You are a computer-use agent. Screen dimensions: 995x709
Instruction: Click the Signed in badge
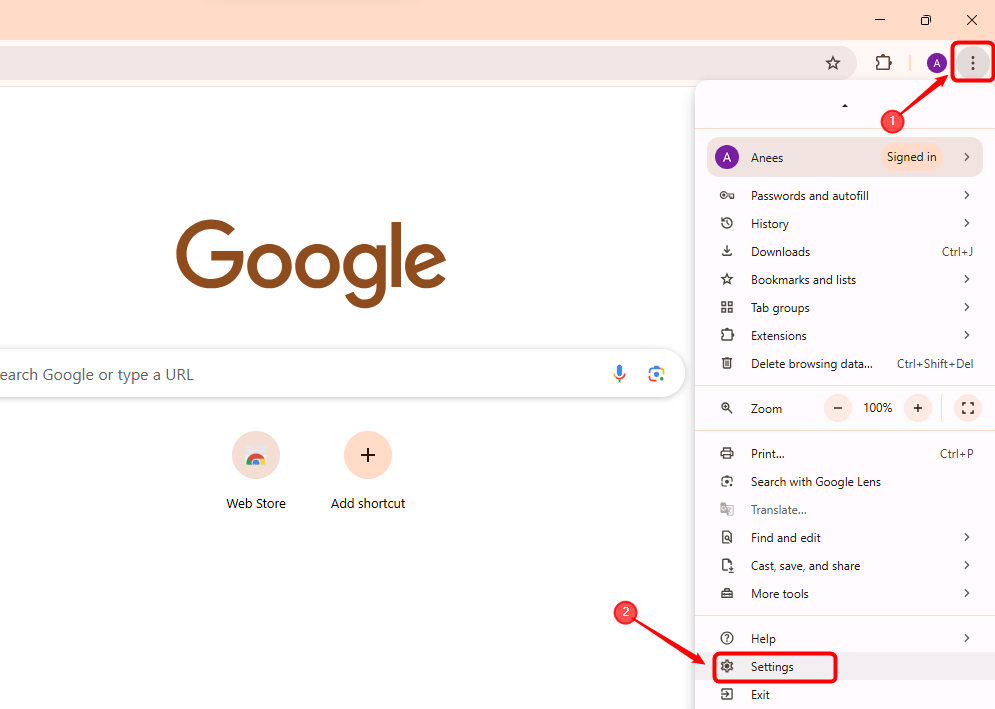point(911,157)
